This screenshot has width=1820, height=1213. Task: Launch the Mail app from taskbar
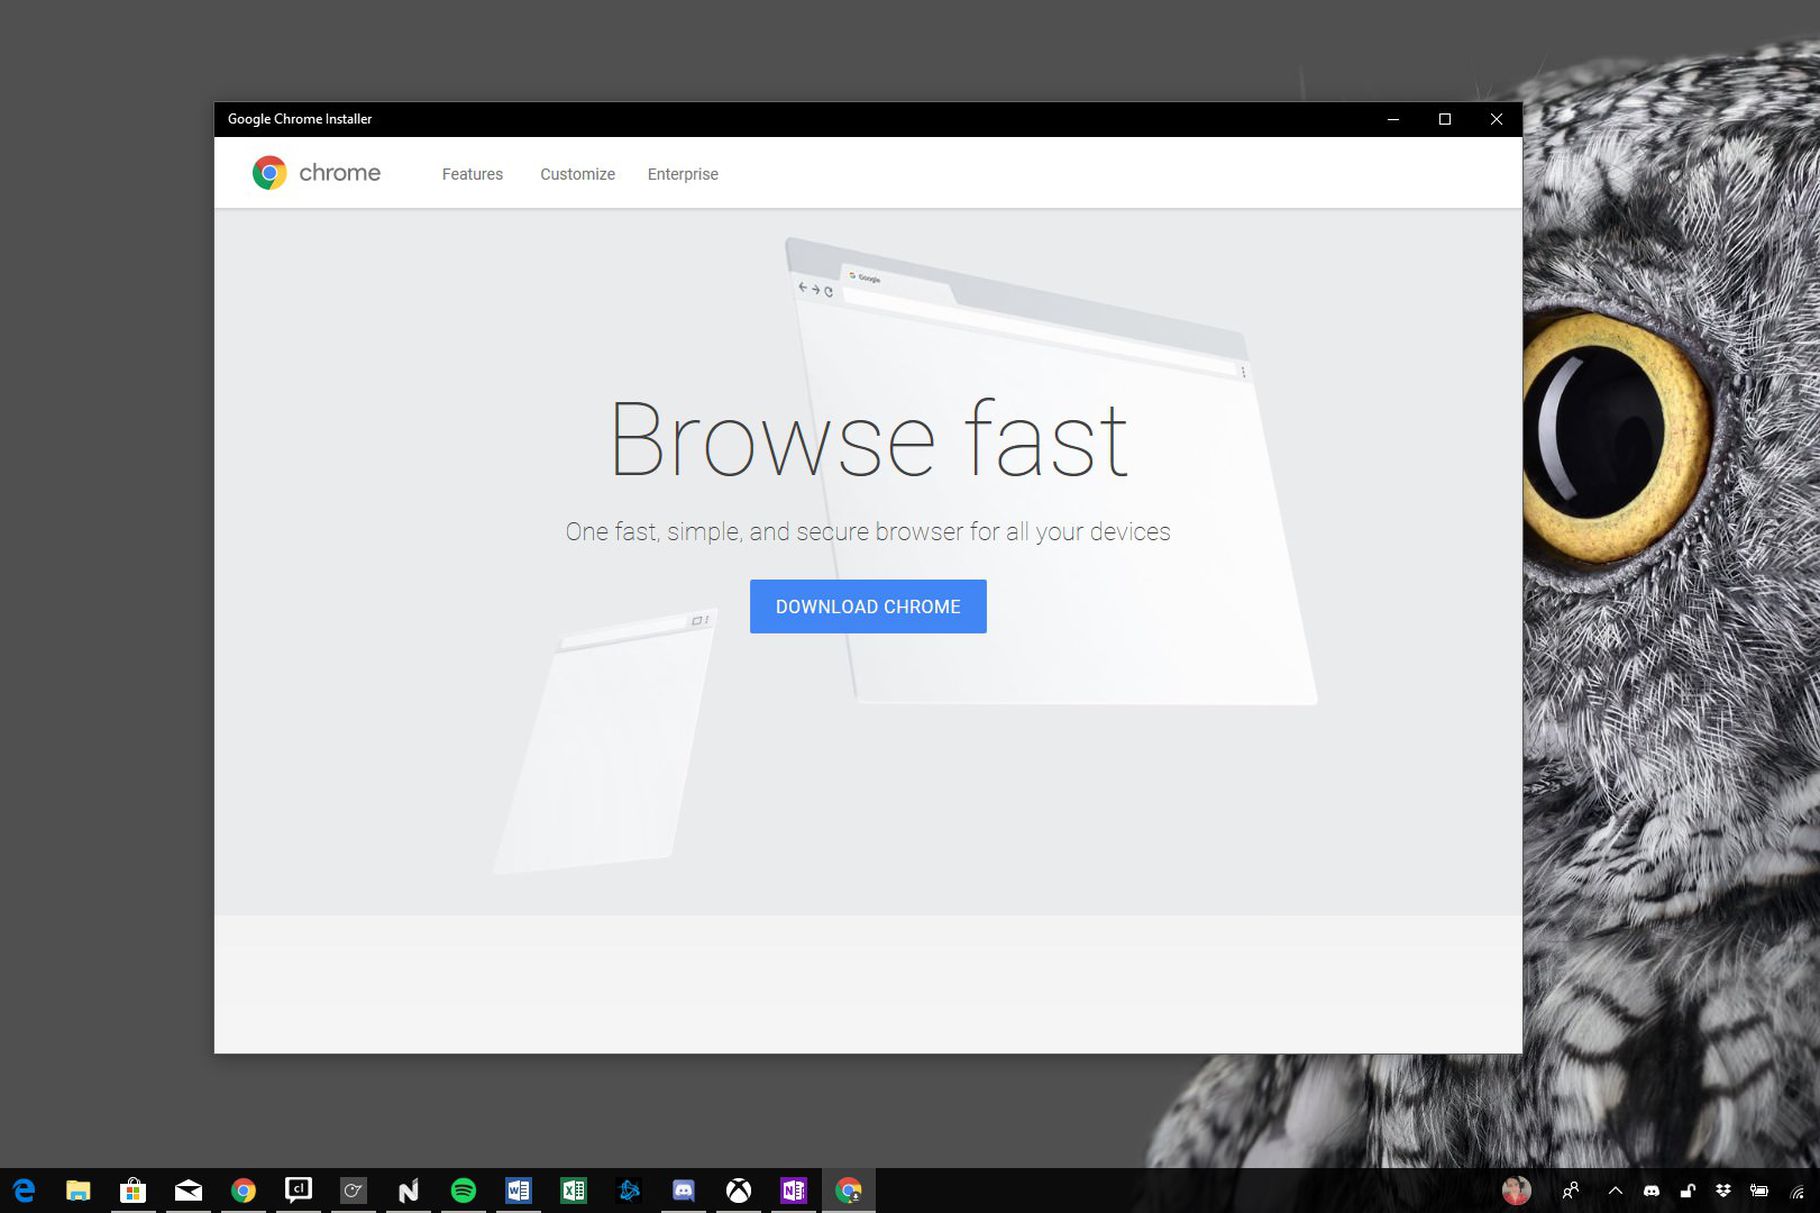188,1190
